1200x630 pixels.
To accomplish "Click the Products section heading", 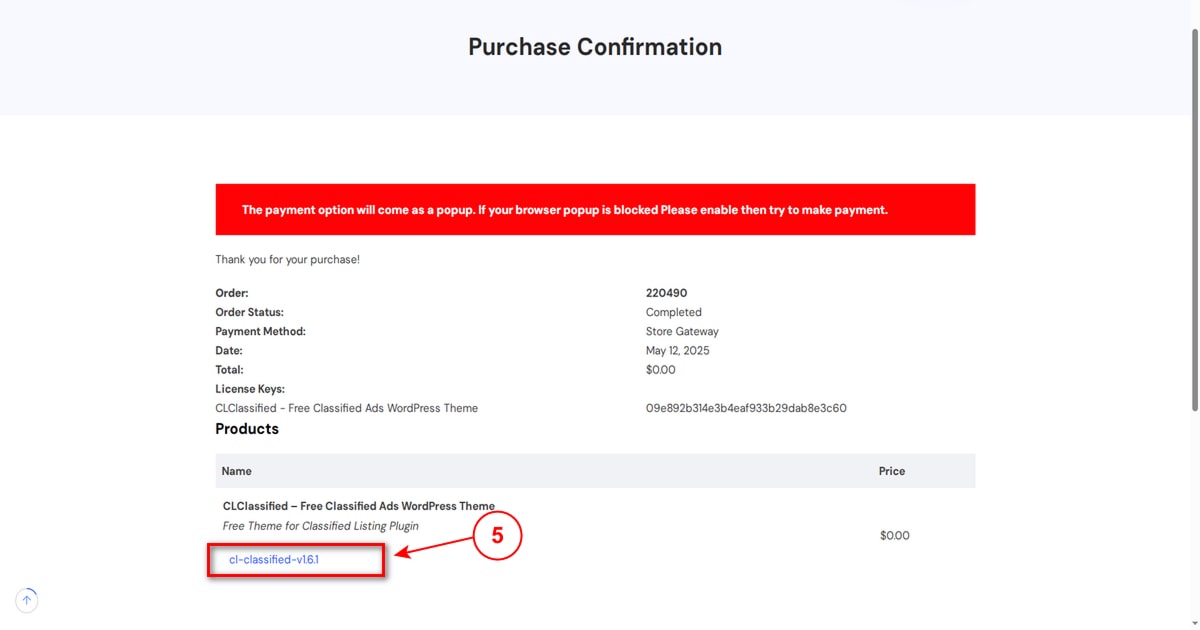I will [247, 429].
